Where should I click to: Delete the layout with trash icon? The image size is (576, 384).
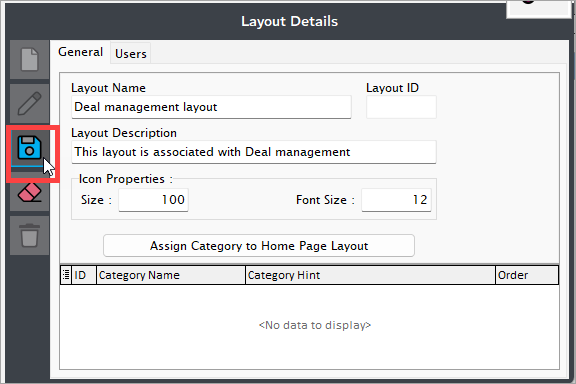[29, 236]
